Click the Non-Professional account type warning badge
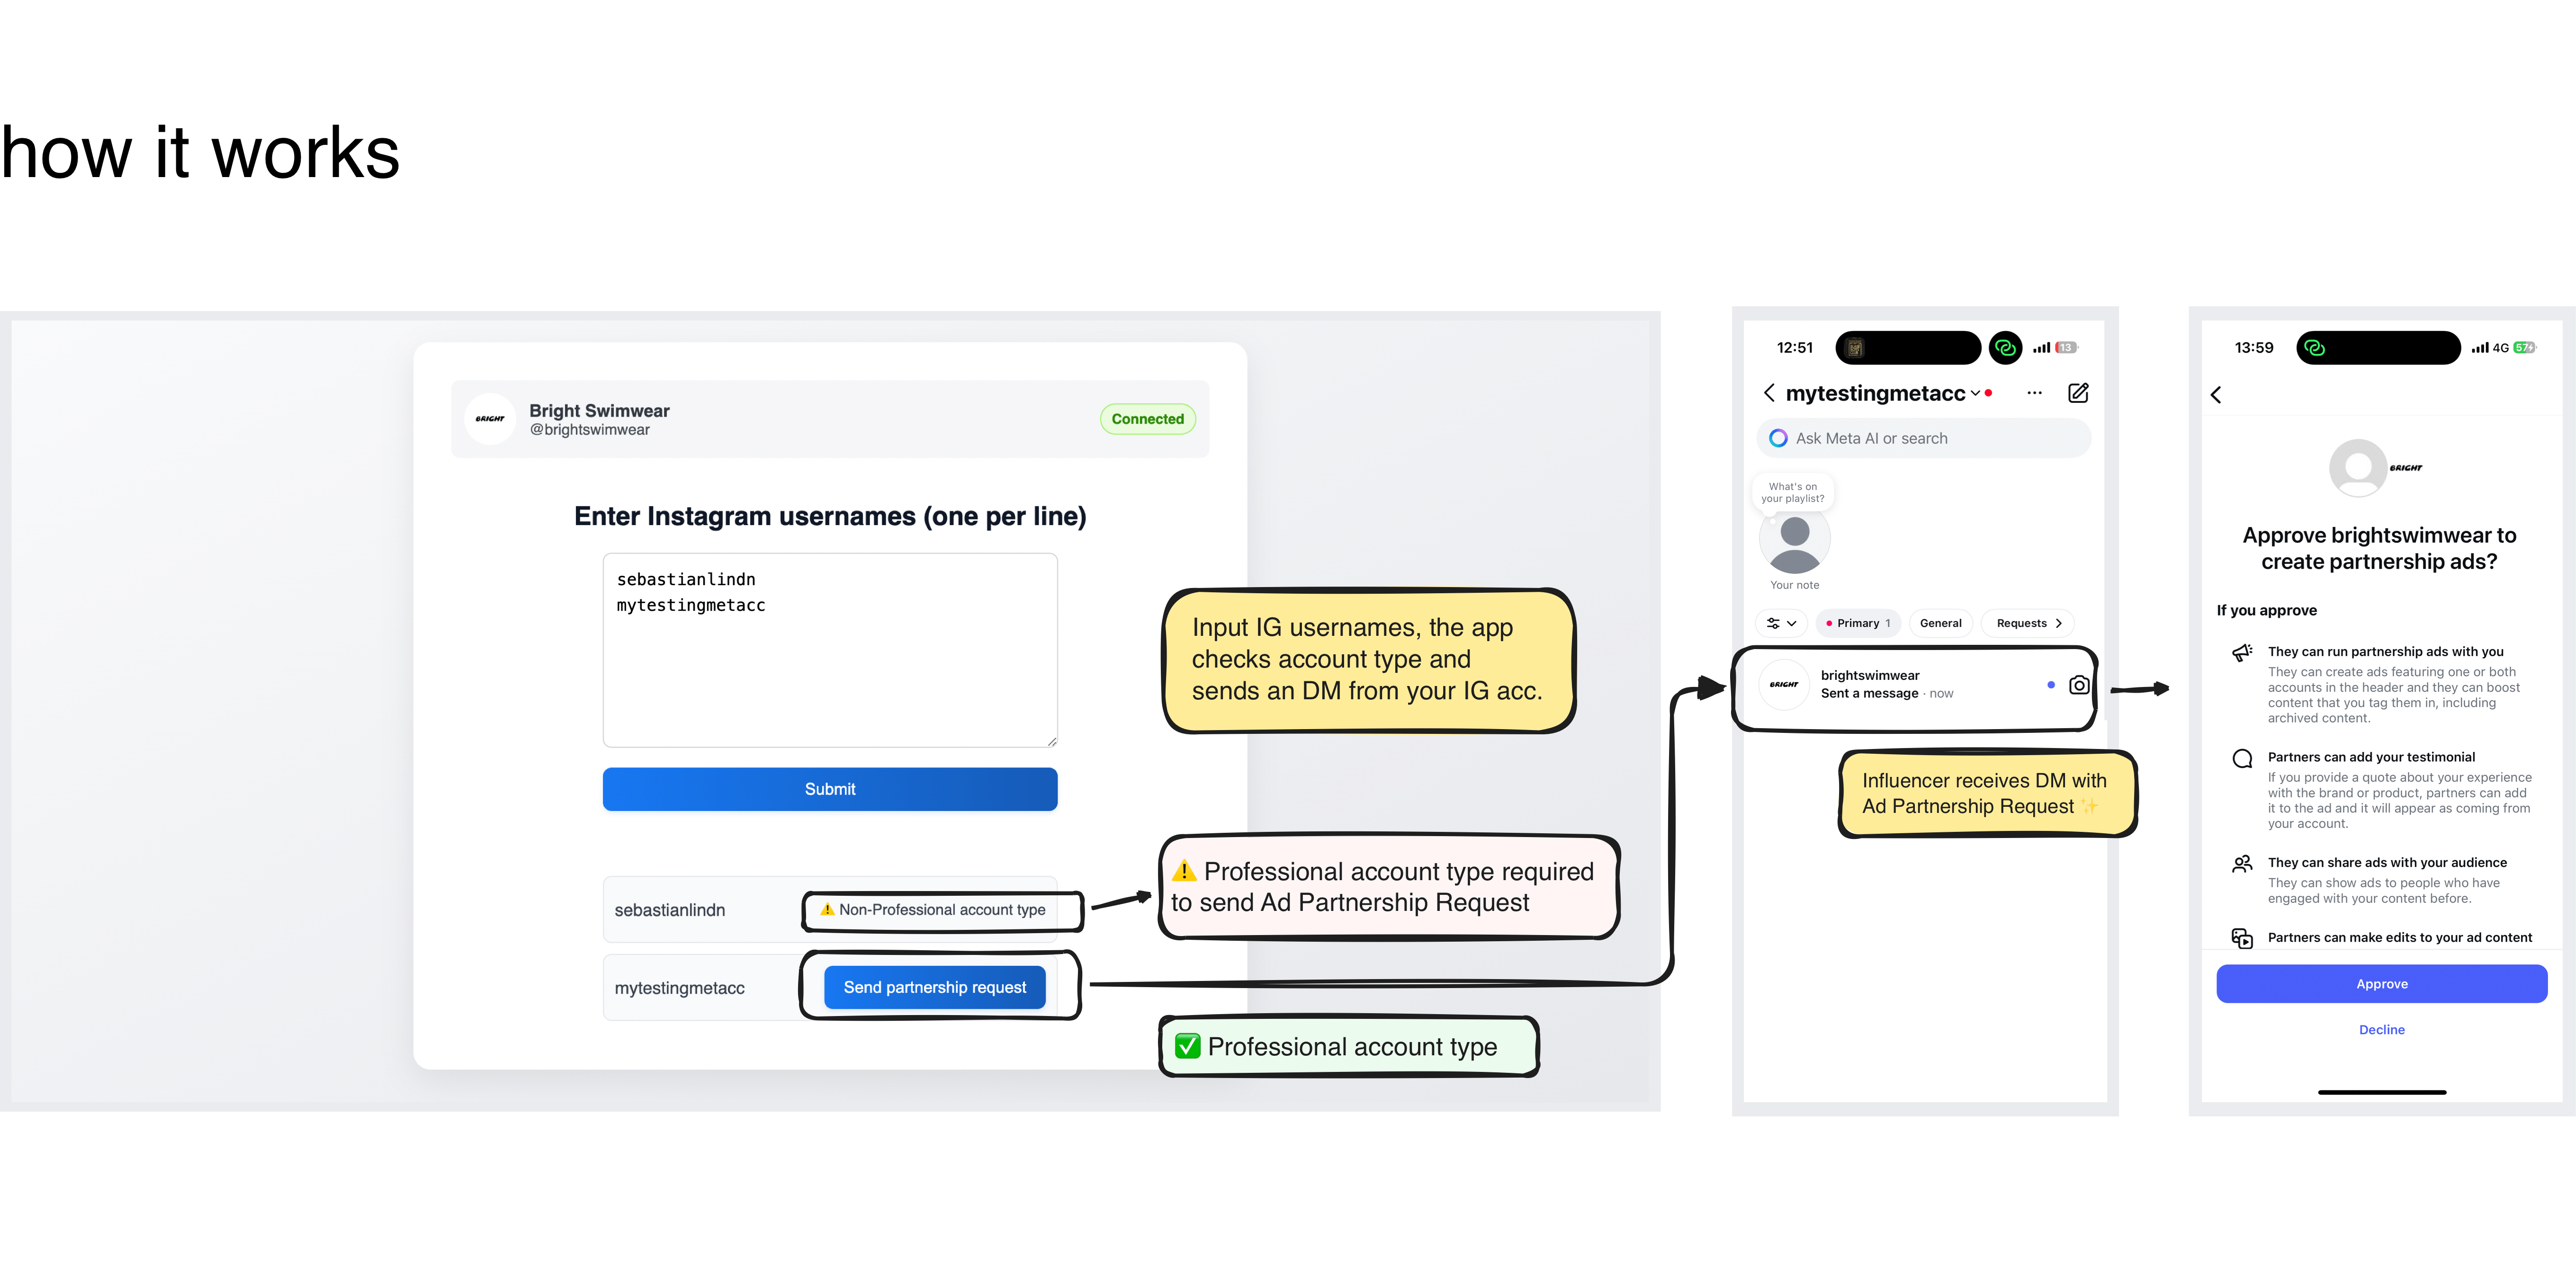 coord(932,910)
